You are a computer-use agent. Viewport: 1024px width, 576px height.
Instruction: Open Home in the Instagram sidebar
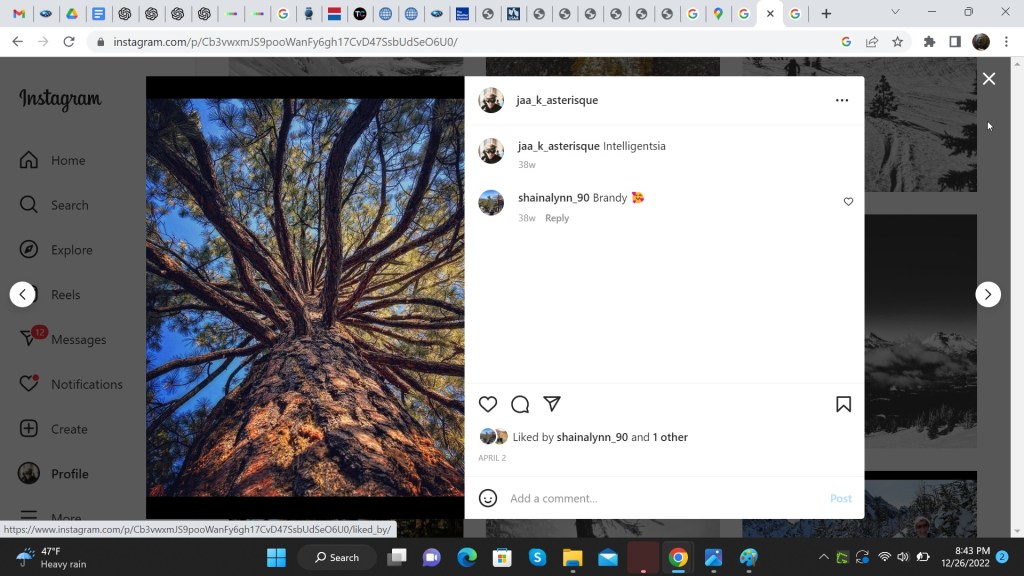pyautogui.click(x=68, y=160)
